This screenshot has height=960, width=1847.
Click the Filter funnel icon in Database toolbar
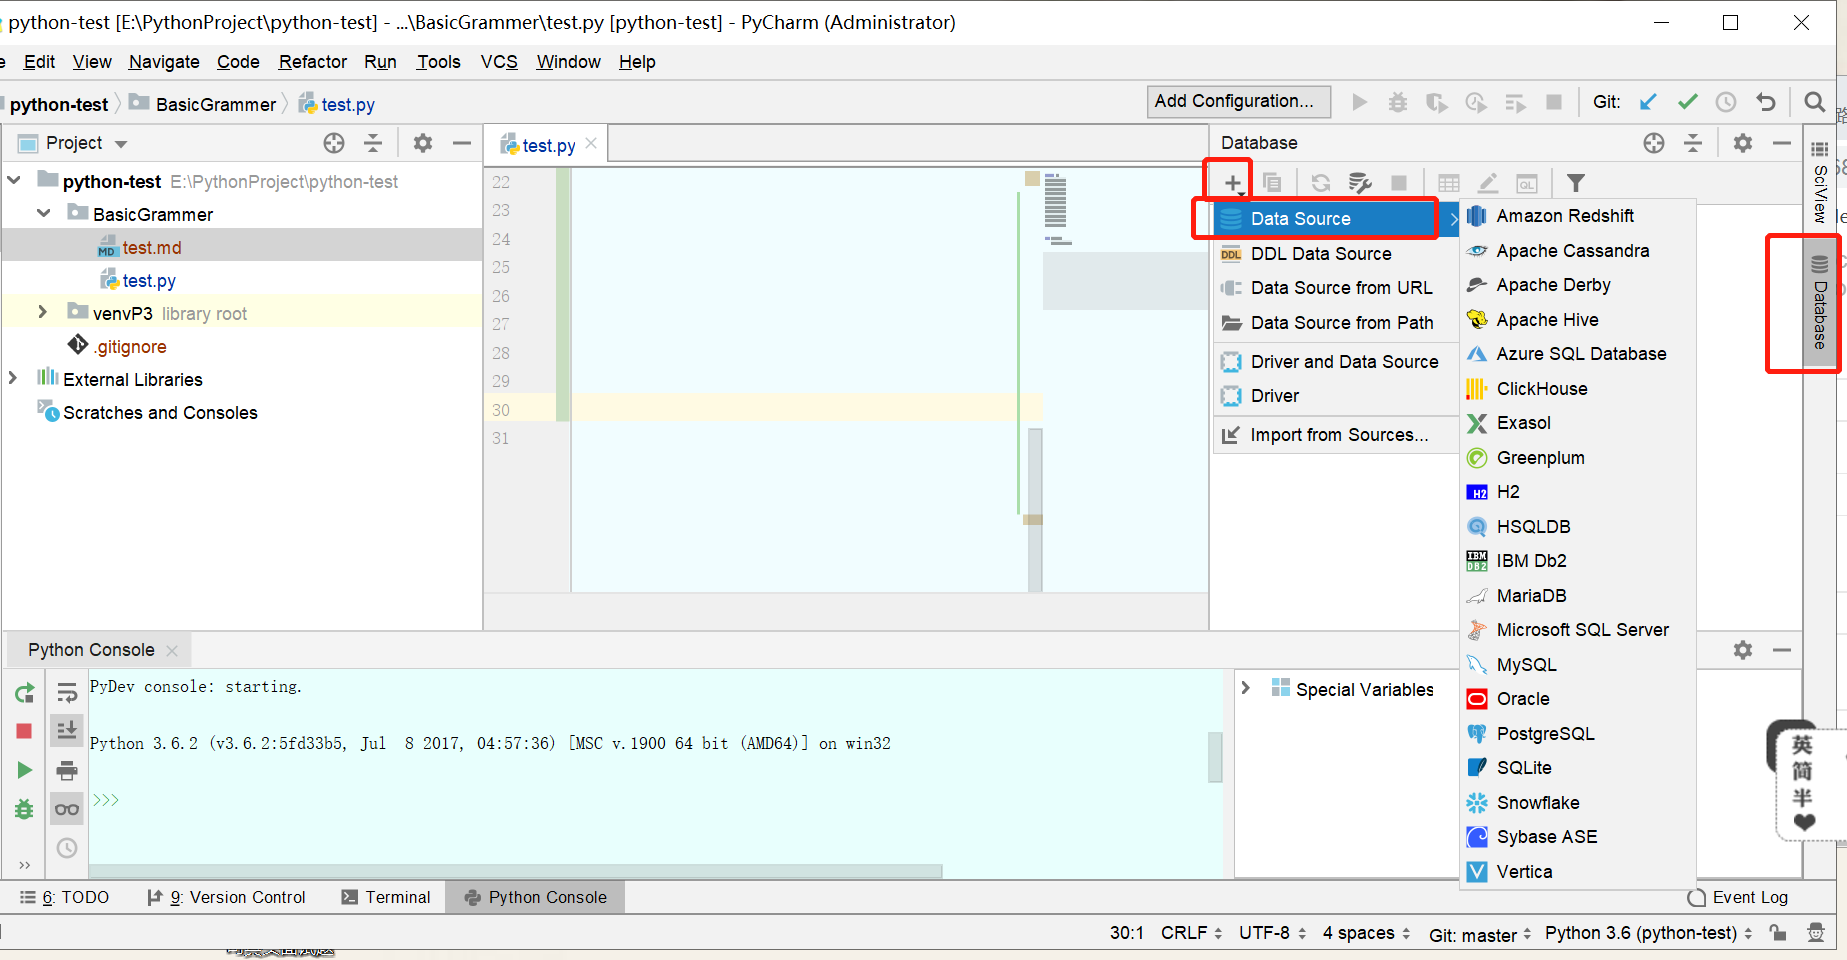coord(1576,183)
